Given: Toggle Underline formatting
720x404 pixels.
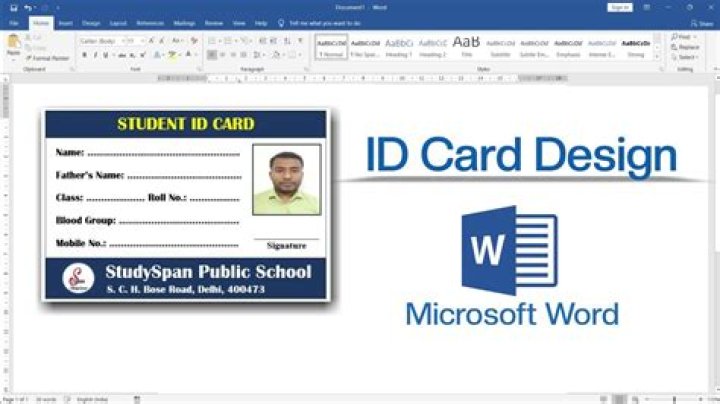Looking at the screenshot, I should (x=106, y=55).
